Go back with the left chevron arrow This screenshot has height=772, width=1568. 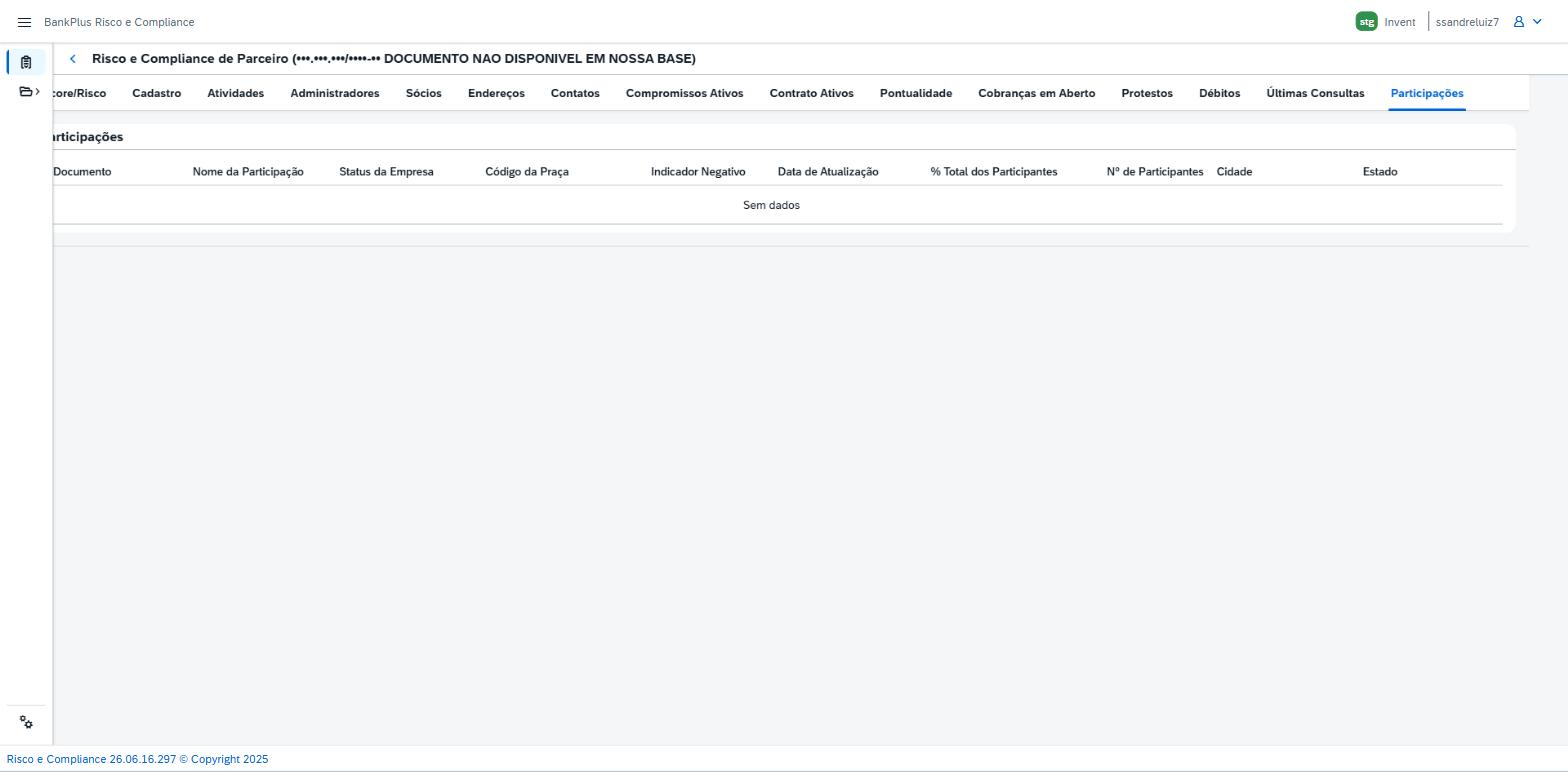73,59
